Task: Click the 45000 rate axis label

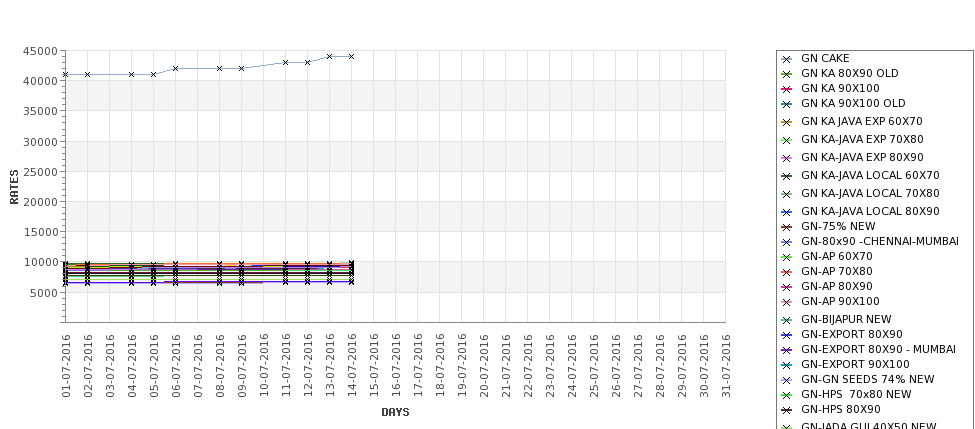Action: [x=40, y=51]
